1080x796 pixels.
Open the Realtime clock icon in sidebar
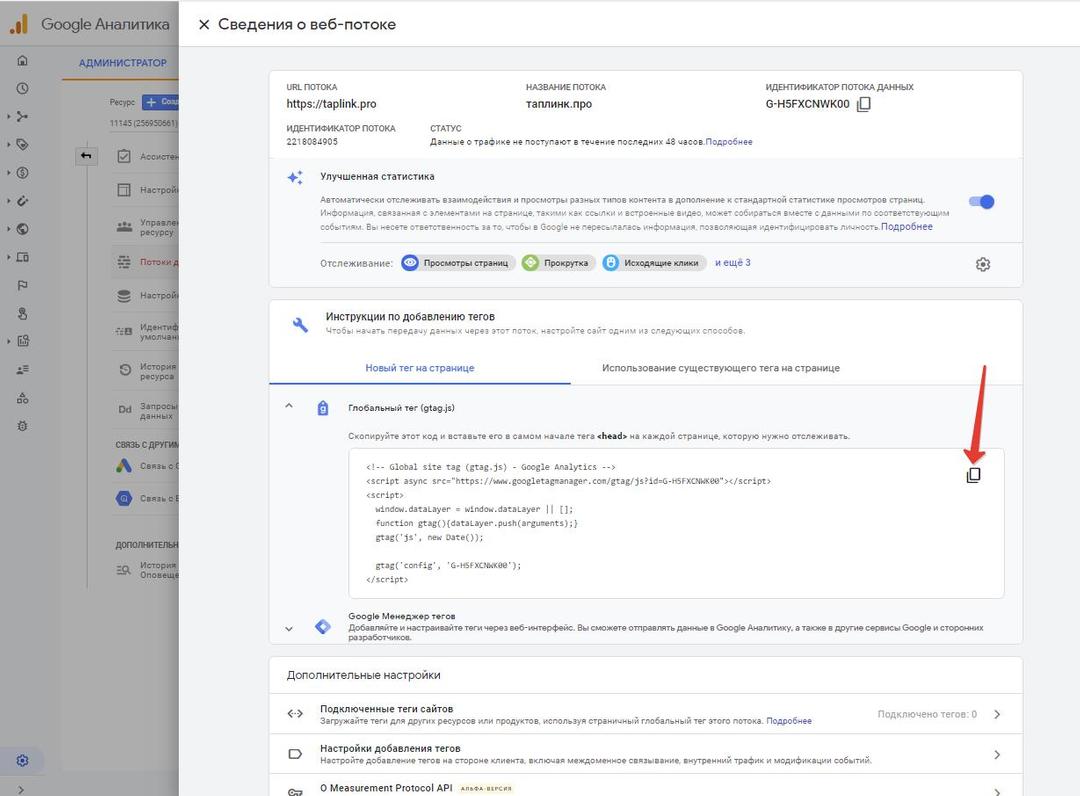click(22, 88)
